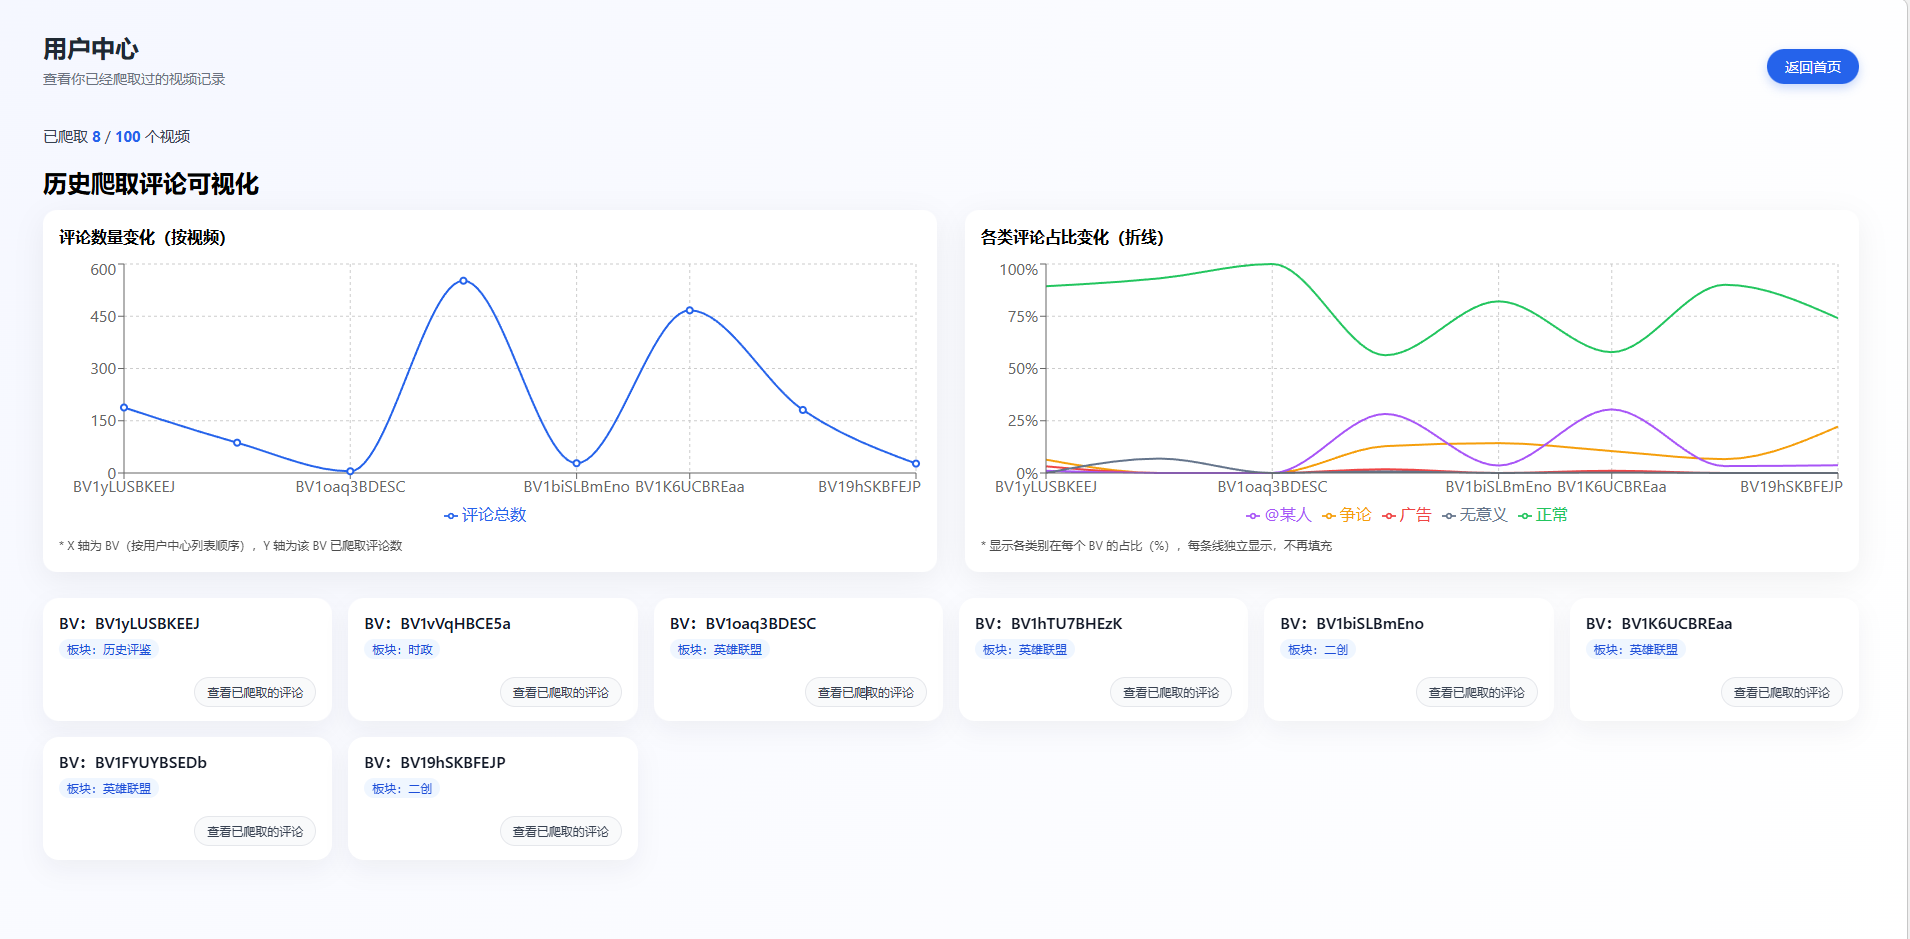Viewport: 1910px width, 939px height.
Task: View crawled comments for BV1biSLBmEno
Action: coord(1476,692)
